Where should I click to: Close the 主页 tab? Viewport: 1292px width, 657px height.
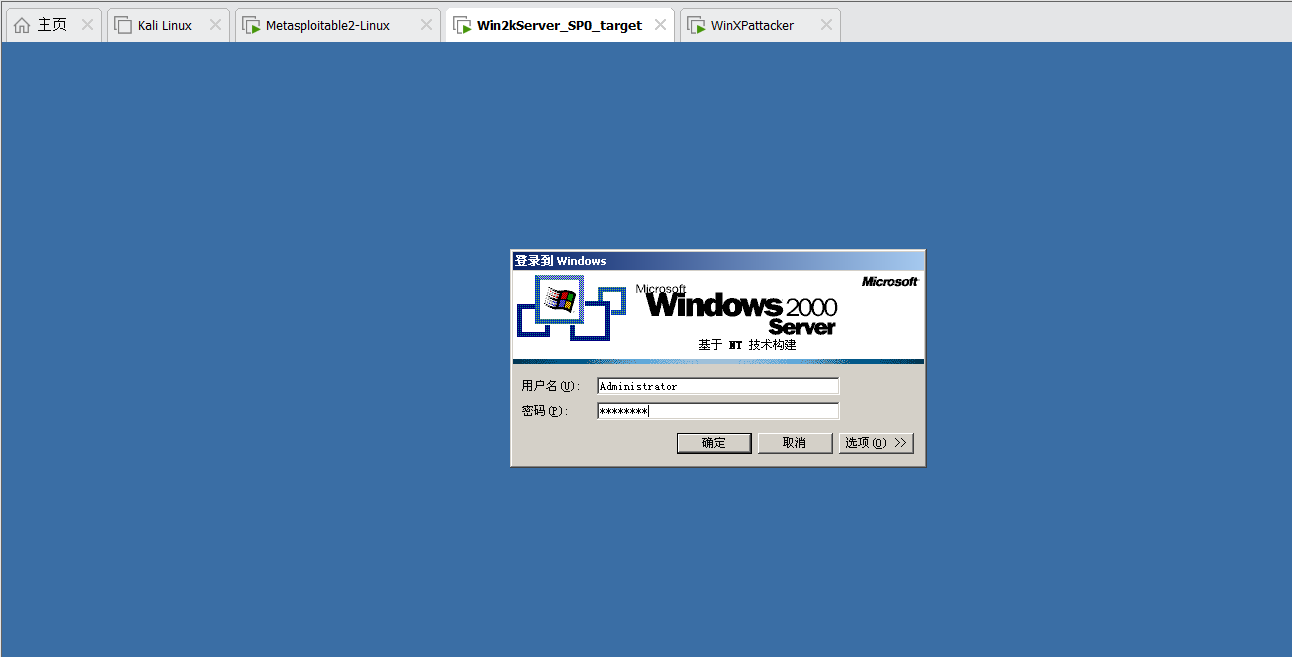[87, 25]
